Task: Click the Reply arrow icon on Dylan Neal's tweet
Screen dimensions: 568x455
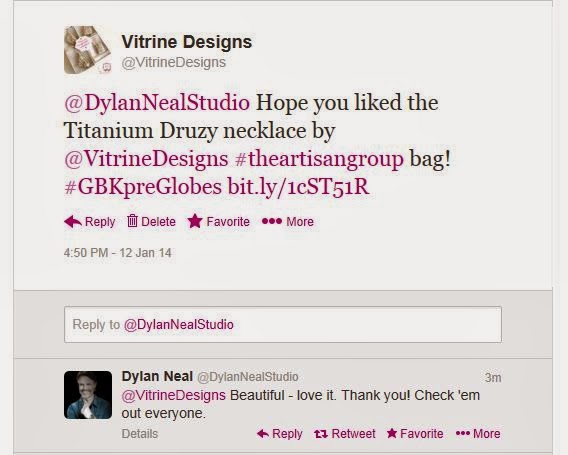Action: 263,434
